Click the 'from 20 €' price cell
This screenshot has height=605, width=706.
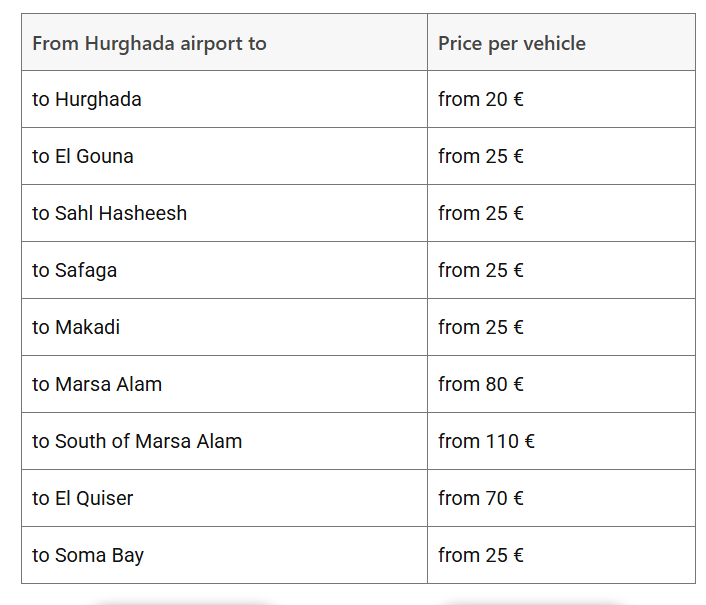click(481, 99)
